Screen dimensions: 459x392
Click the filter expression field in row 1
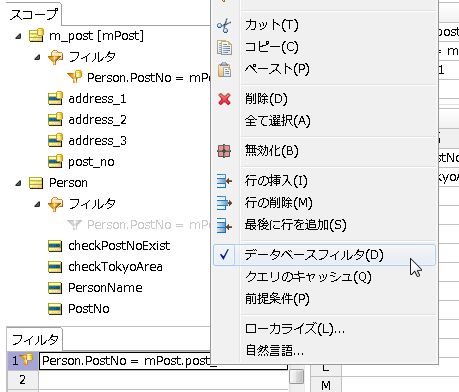(x=163, y=361)
